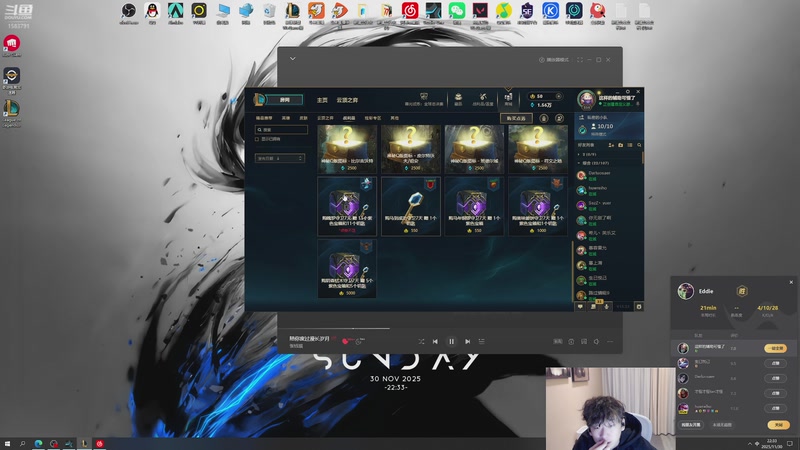
Task: Open the sort order dropdown in store
Action: click(x=280, y=158)
